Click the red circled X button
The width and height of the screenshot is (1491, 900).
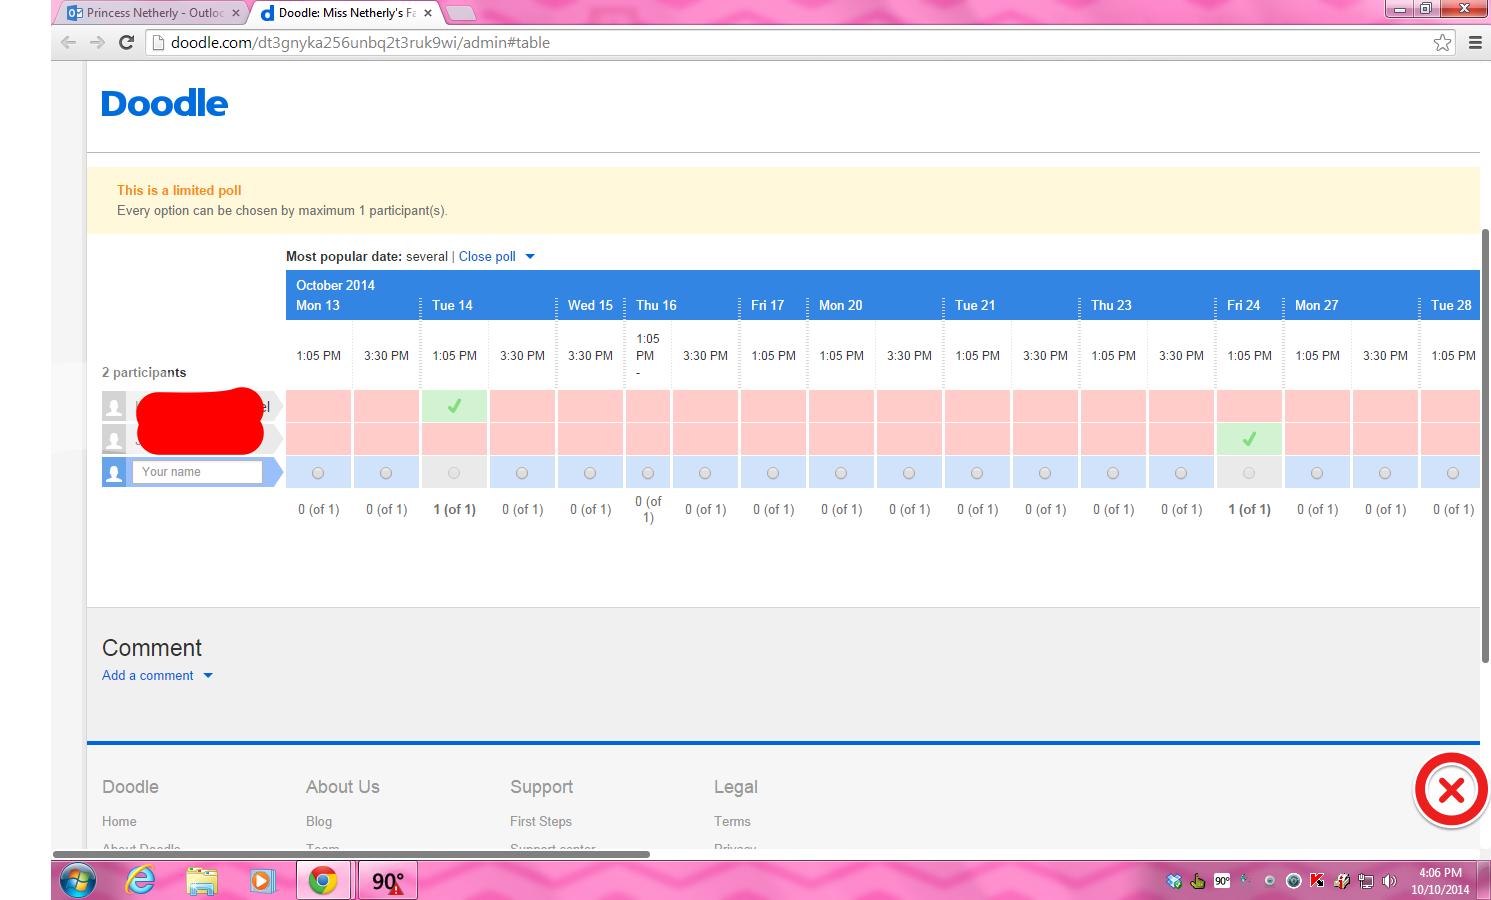point(1451,790)
